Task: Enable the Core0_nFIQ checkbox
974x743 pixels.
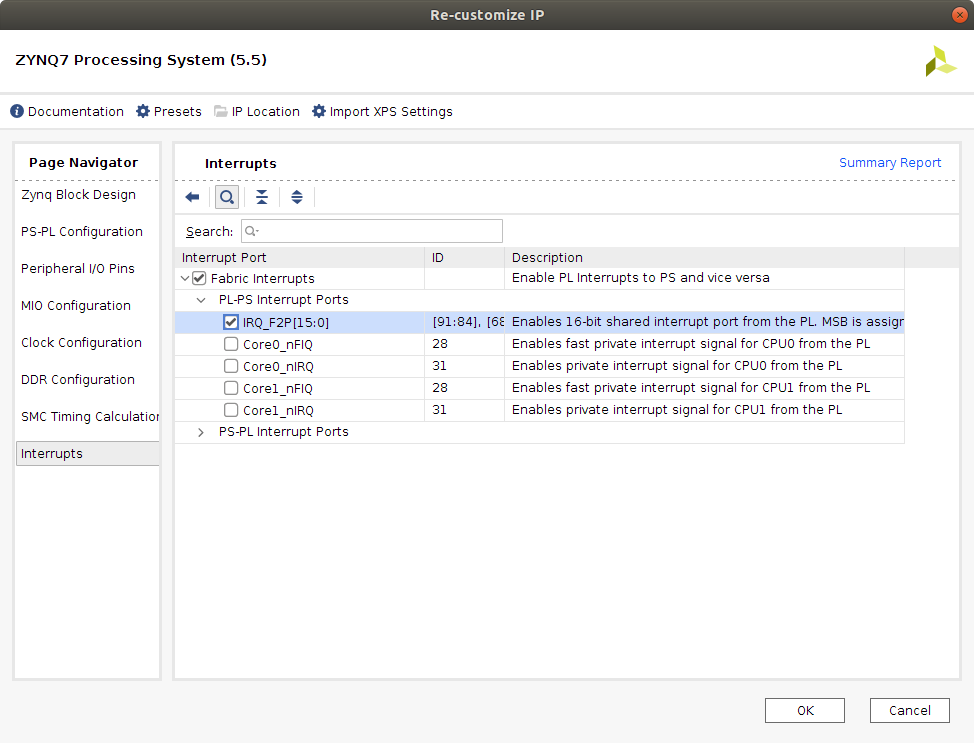Action: pyautogui.click(x=231, y=344)
